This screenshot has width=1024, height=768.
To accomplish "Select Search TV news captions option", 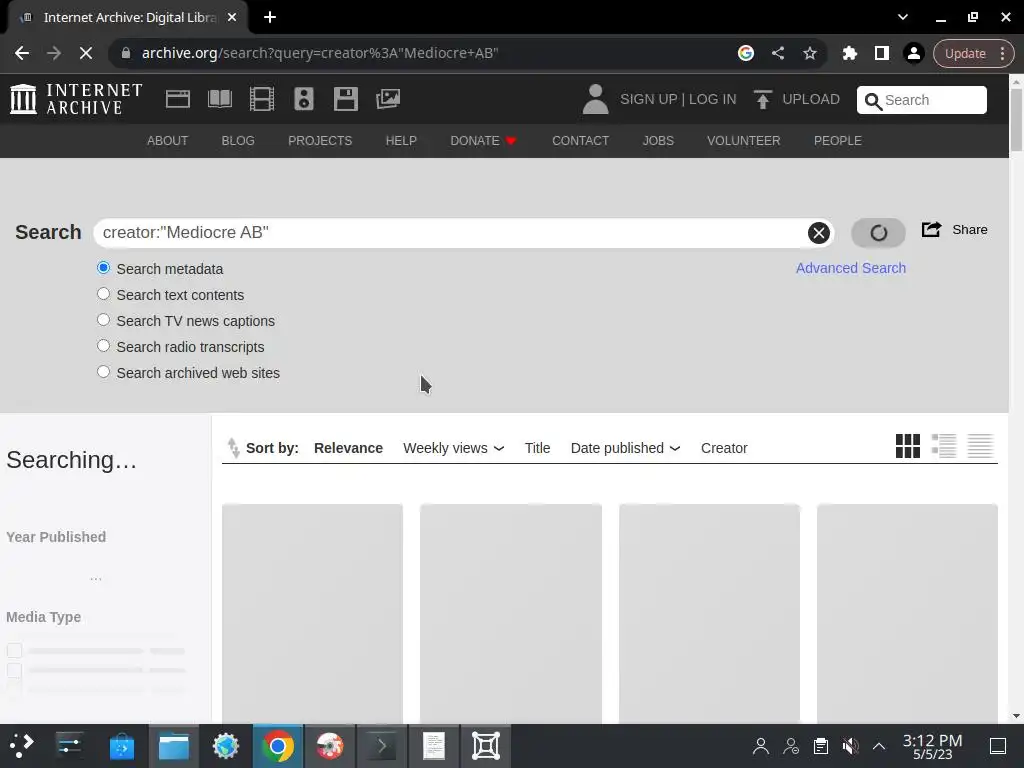I will point(103,320).
